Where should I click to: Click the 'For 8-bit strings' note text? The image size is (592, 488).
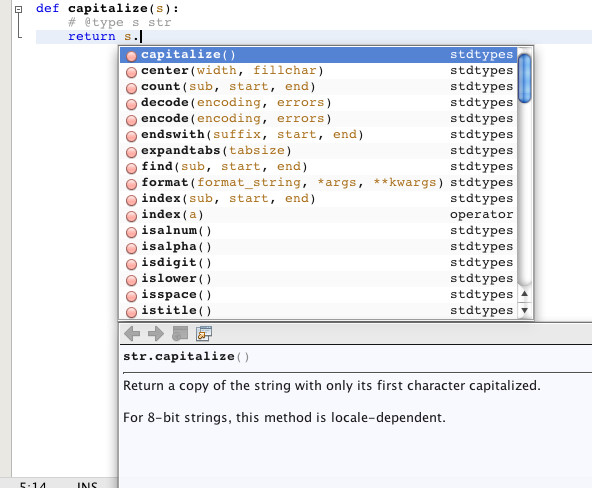(x=284, y=418)
